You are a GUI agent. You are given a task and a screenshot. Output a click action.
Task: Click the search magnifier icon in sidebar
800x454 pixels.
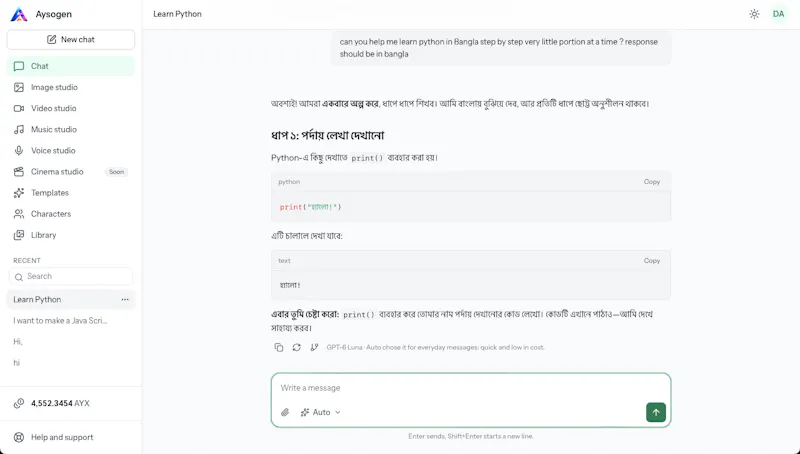click(19, 277)
